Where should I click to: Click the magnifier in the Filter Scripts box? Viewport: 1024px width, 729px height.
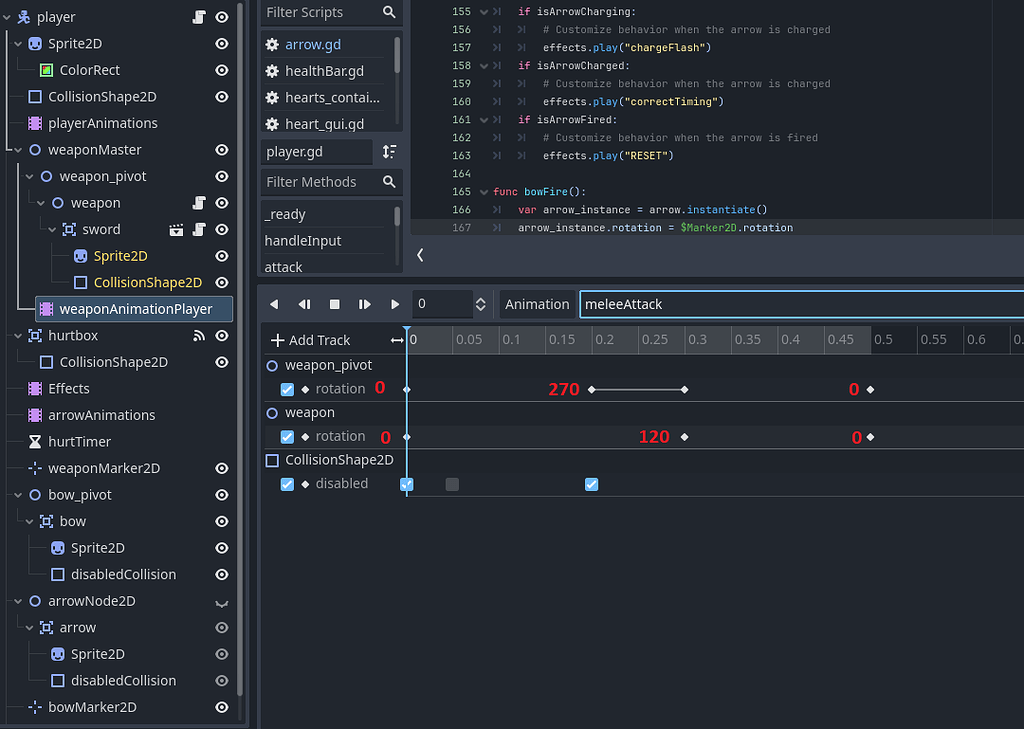(388, 13)
